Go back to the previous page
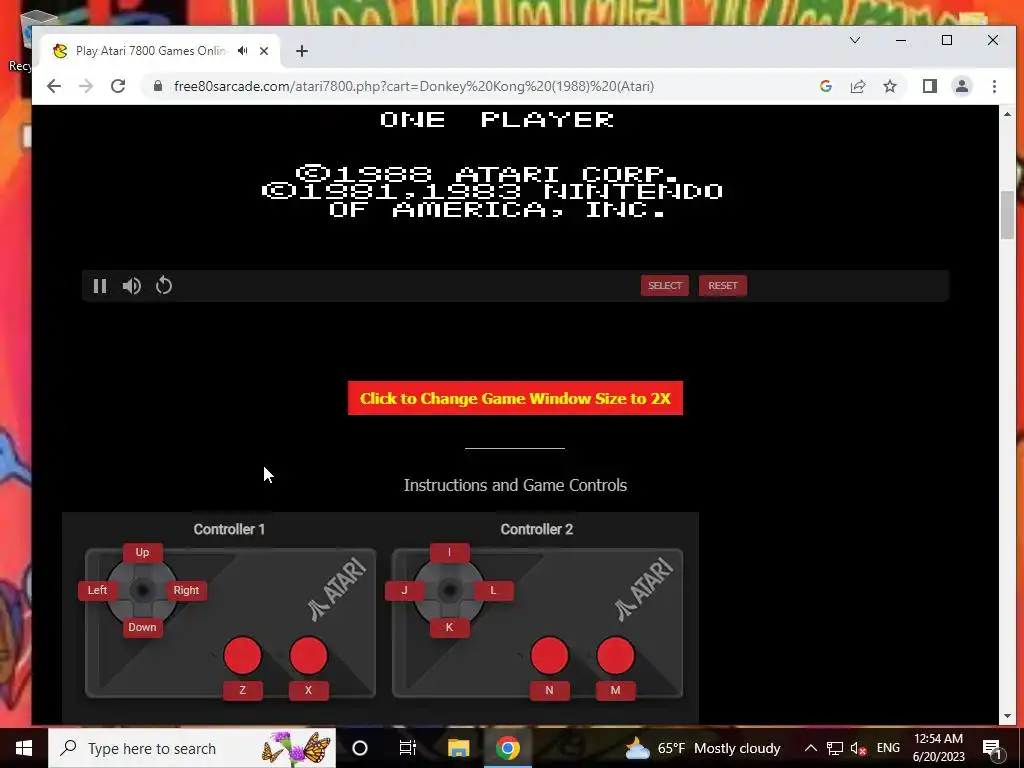Screen dimensions: 1024x768 pyautogui.click(x=54, y=86)
